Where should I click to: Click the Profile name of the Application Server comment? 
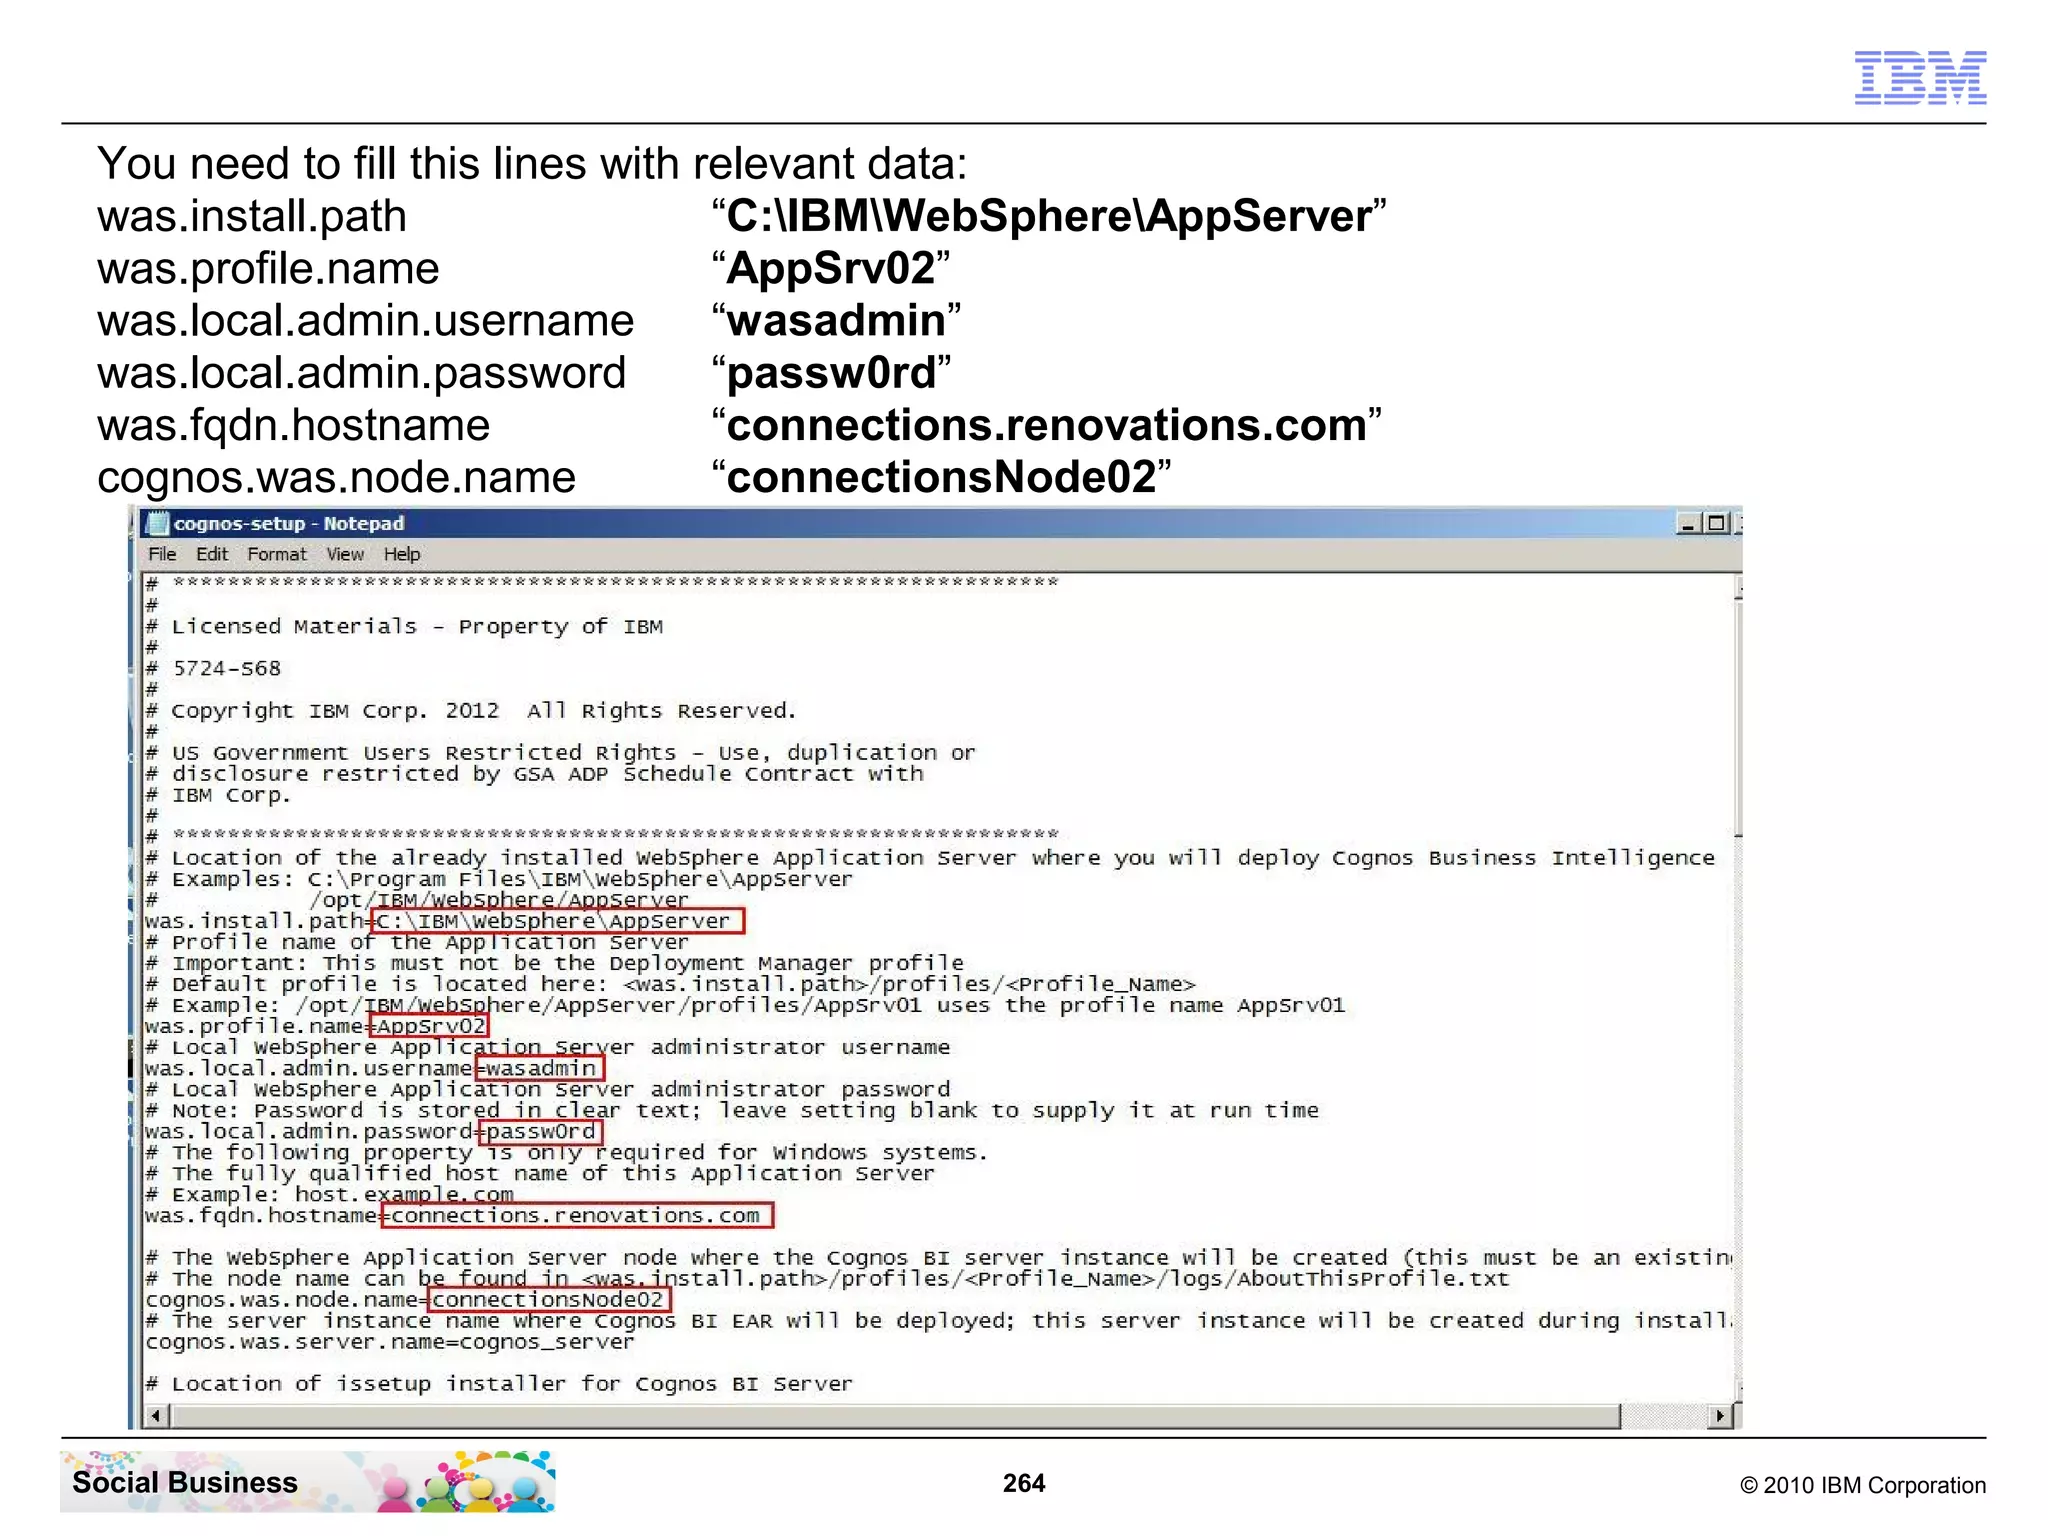pos(418,942)
